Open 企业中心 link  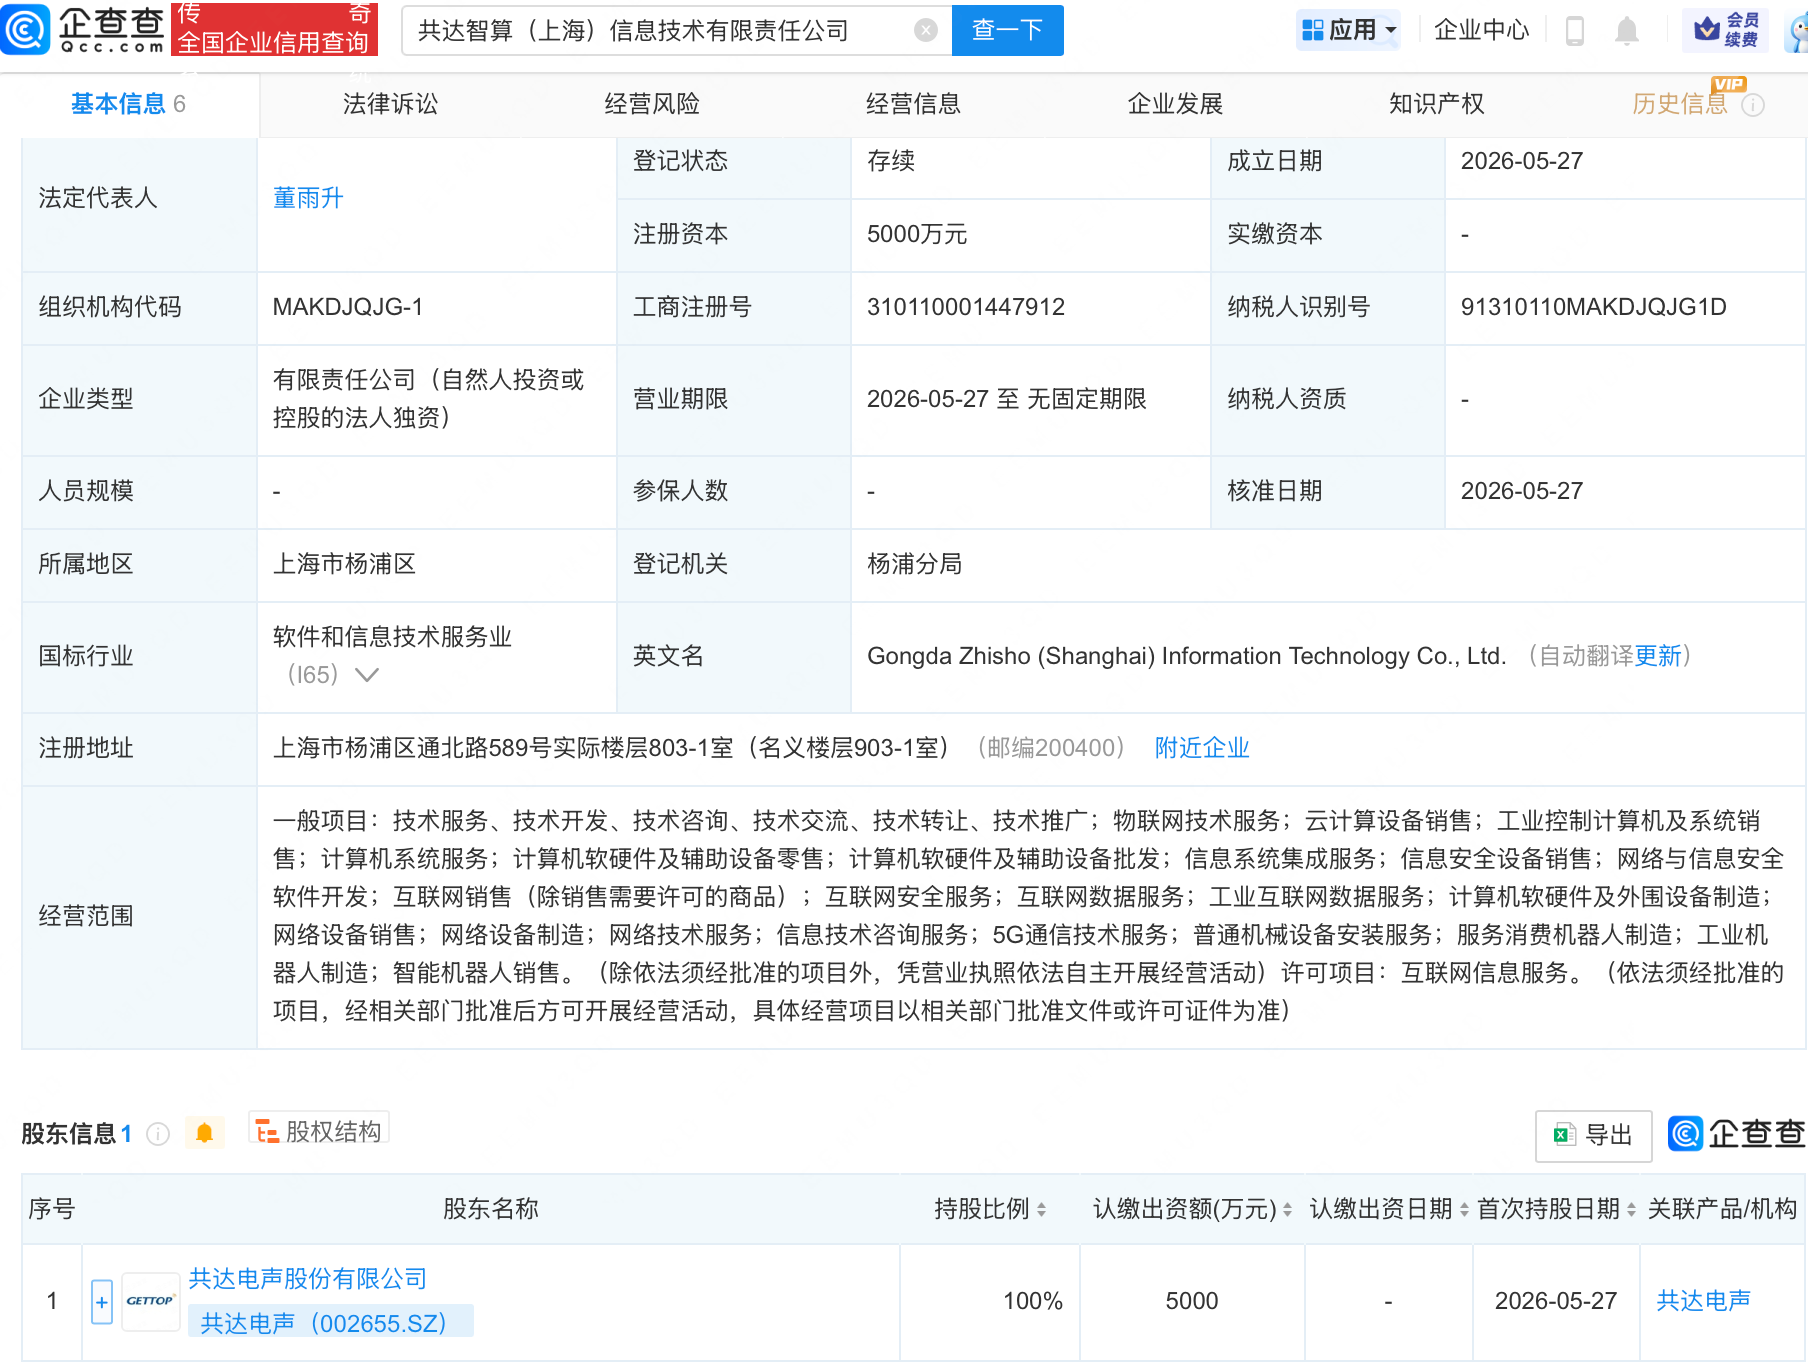click(x=1481, y=30)
